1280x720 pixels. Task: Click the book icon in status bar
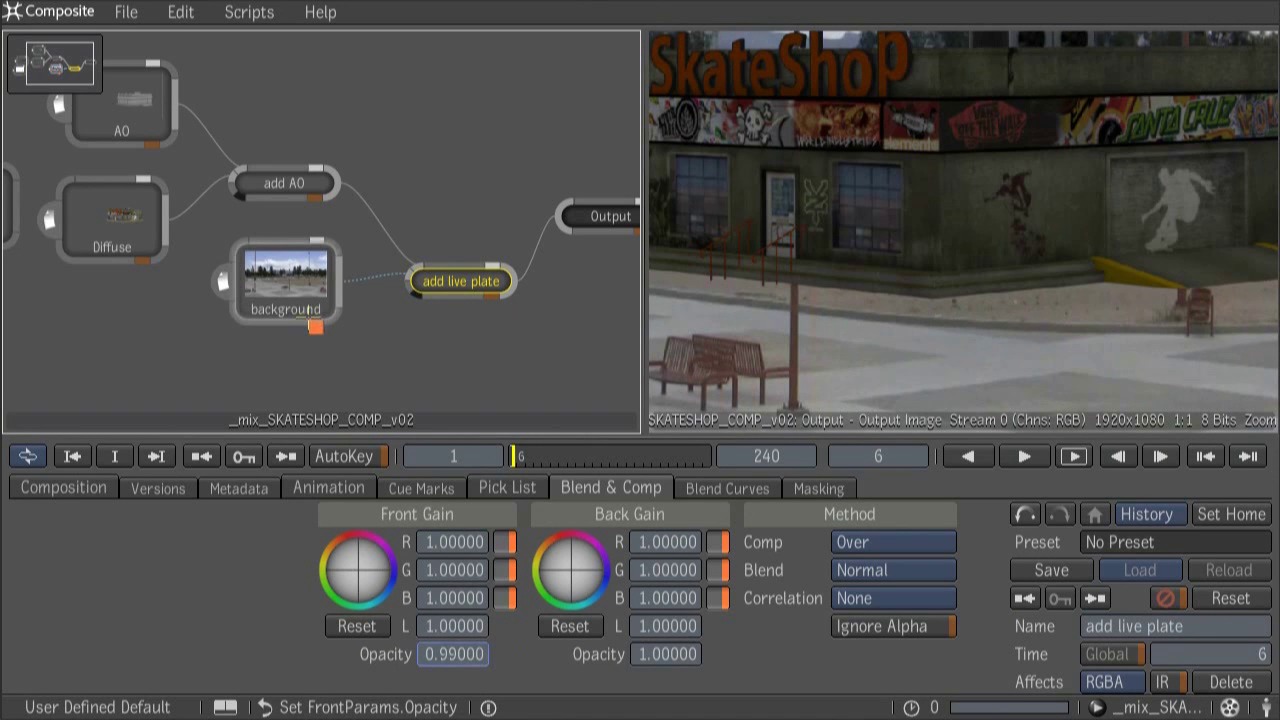pyautogui.click(x=225, y=707)
